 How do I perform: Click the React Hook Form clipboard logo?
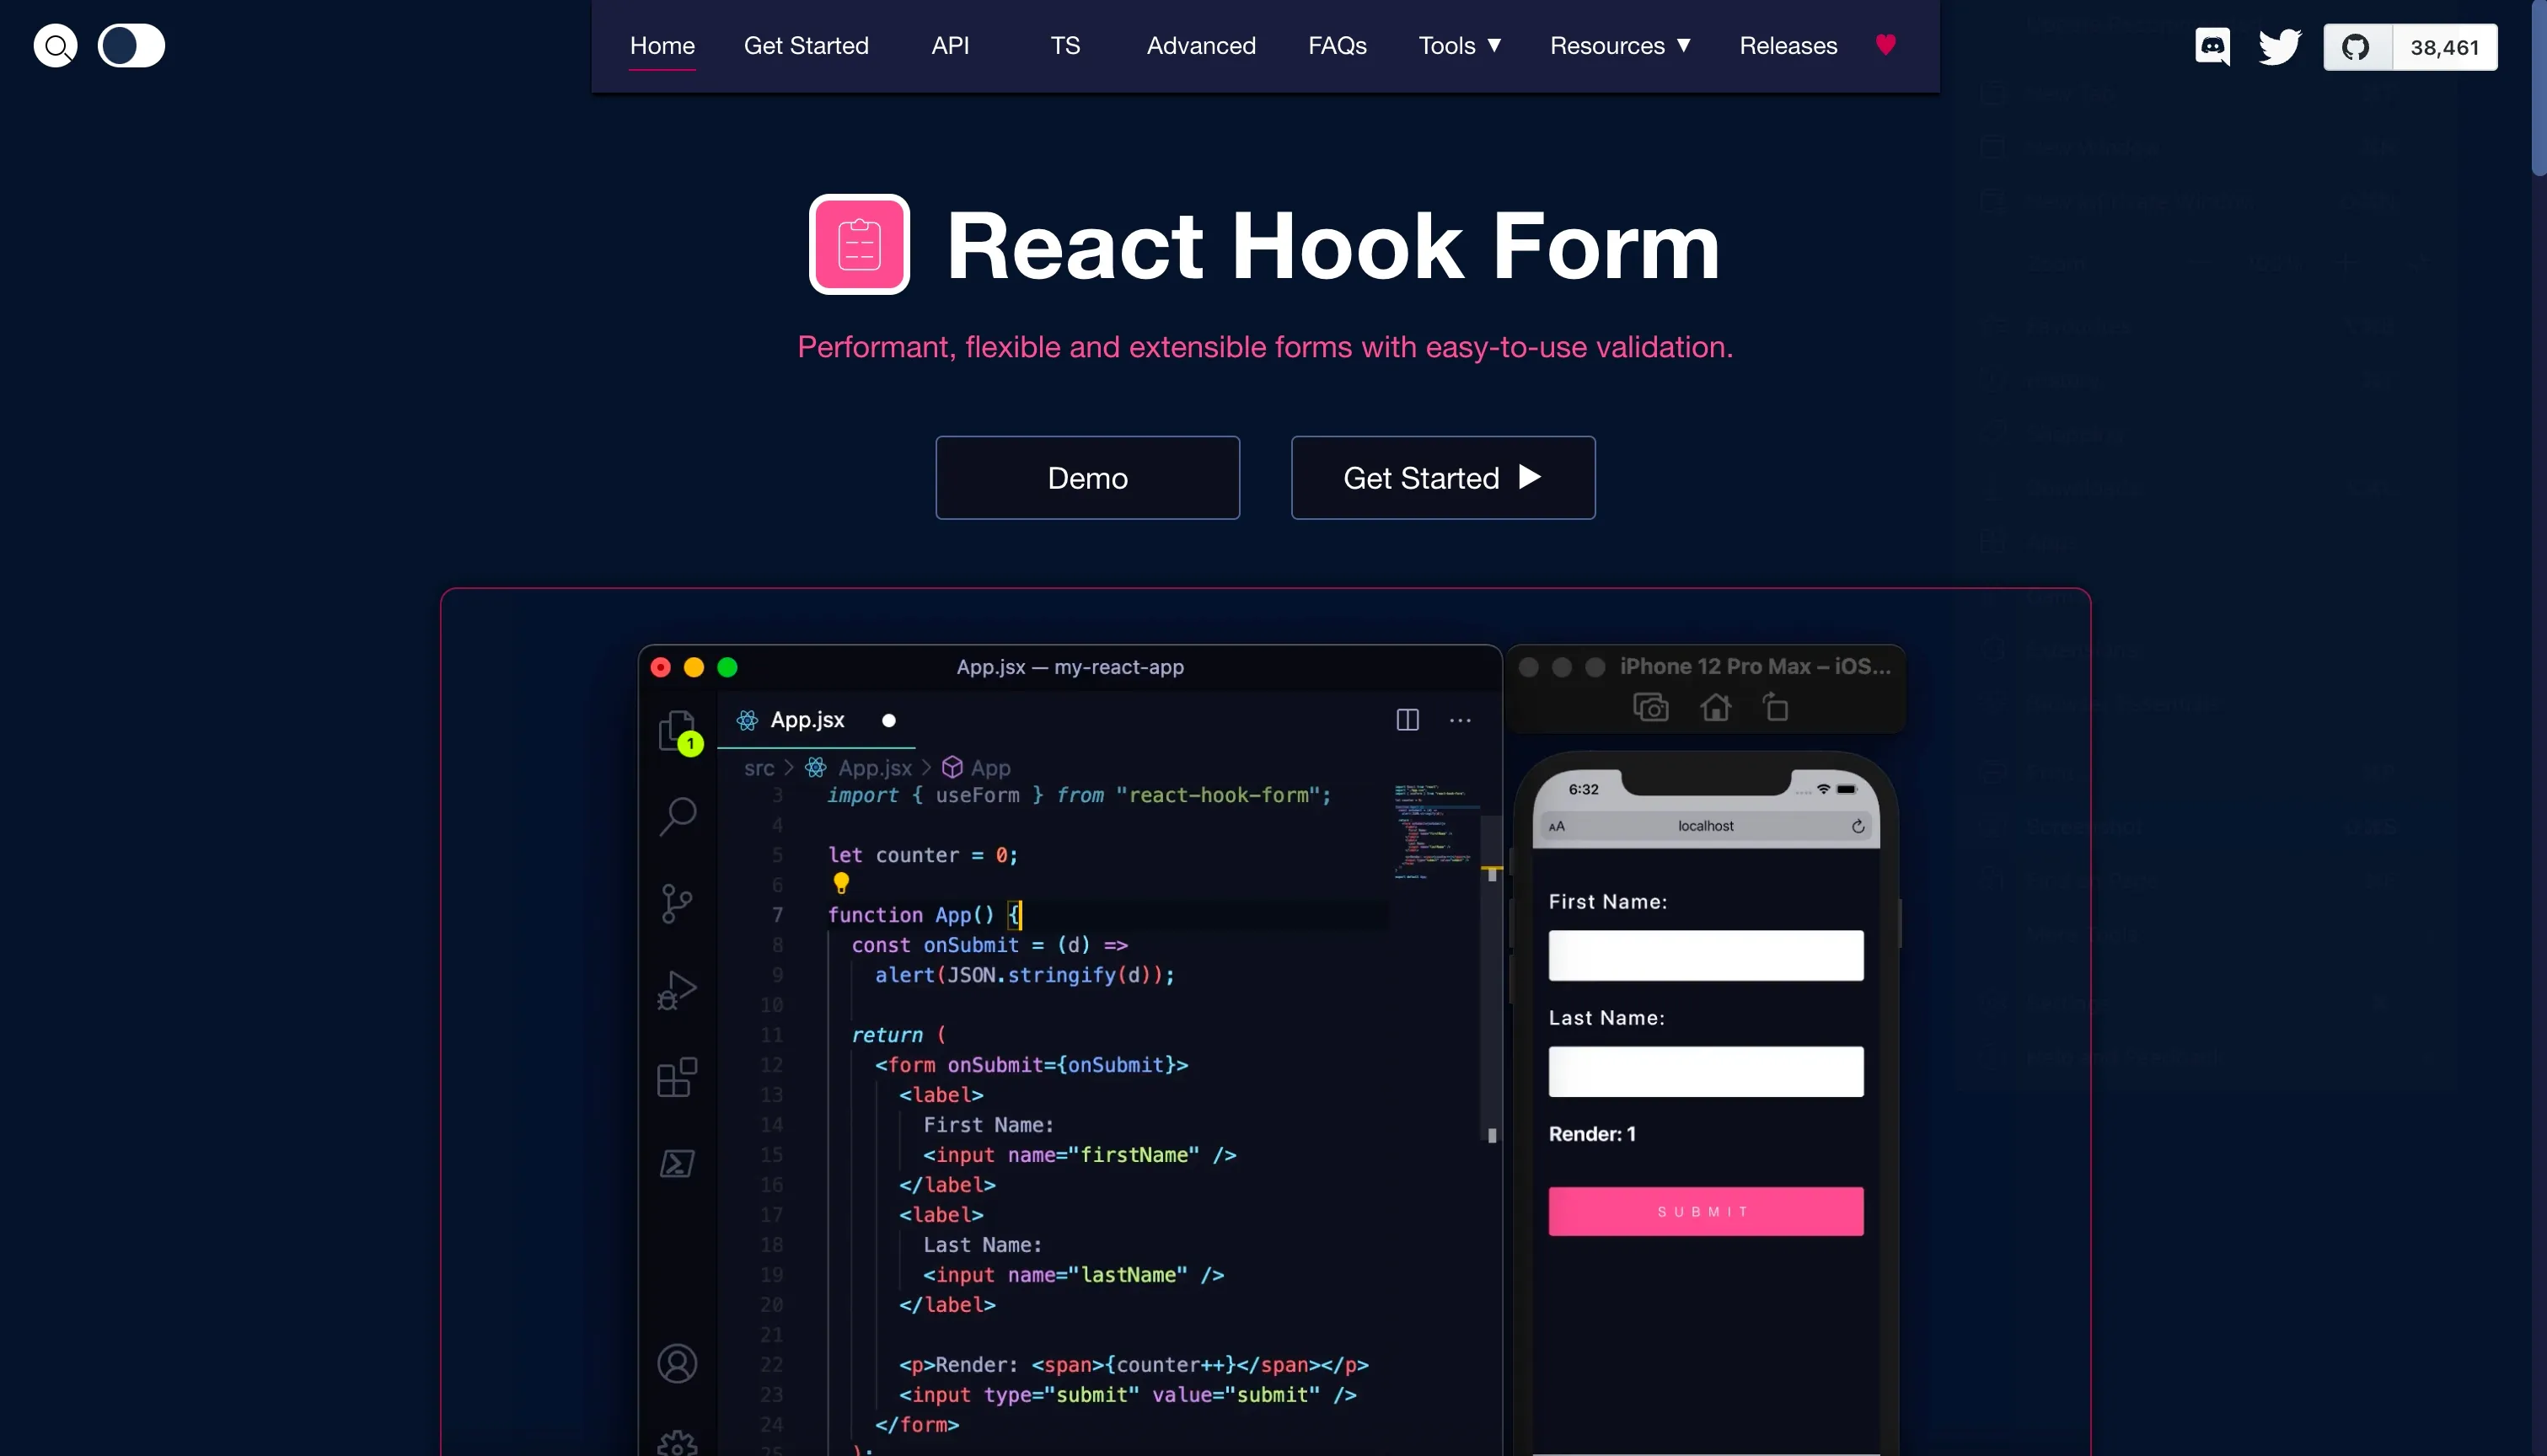tap(859, 244)
